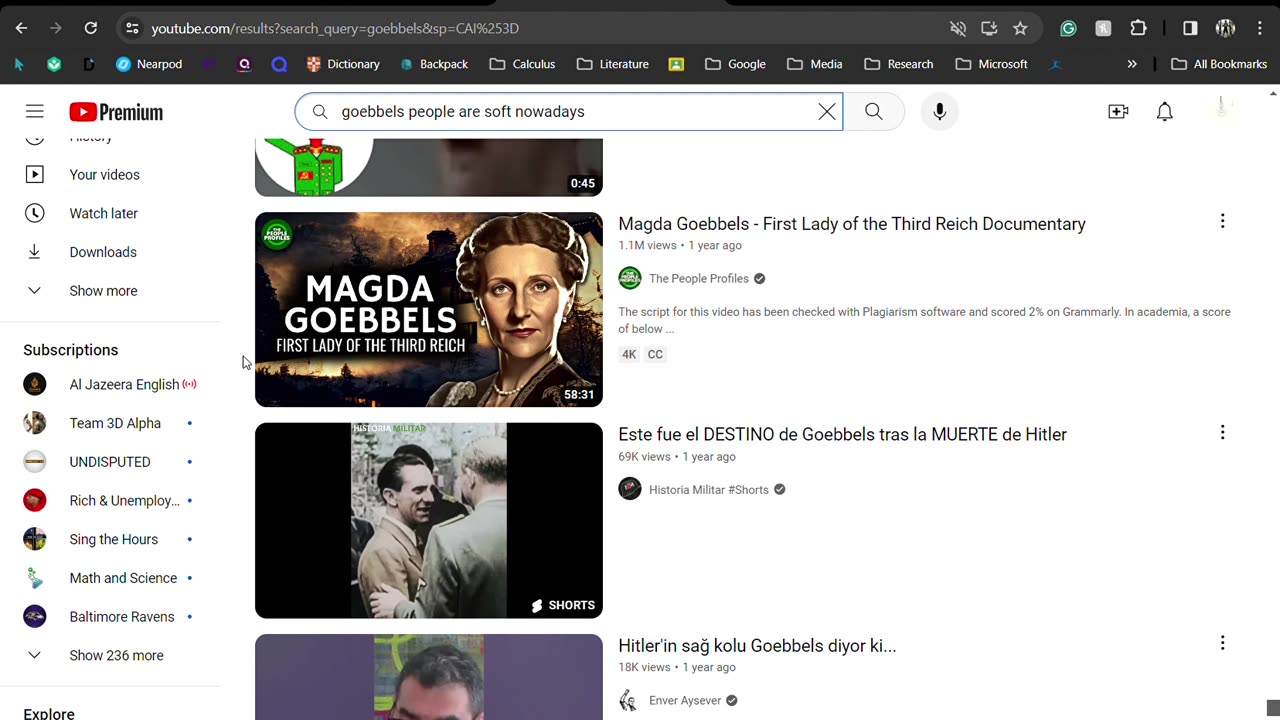Open the Backpack bookmark
The width and height of the screenshot is (1280, 720).
click(x=434, y=64)
